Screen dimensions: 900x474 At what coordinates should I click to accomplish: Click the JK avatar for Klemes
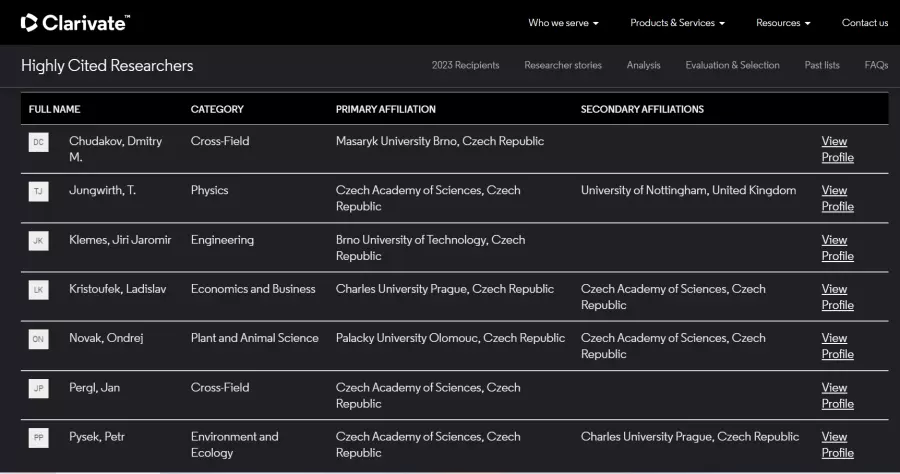[x=38, y=240]
